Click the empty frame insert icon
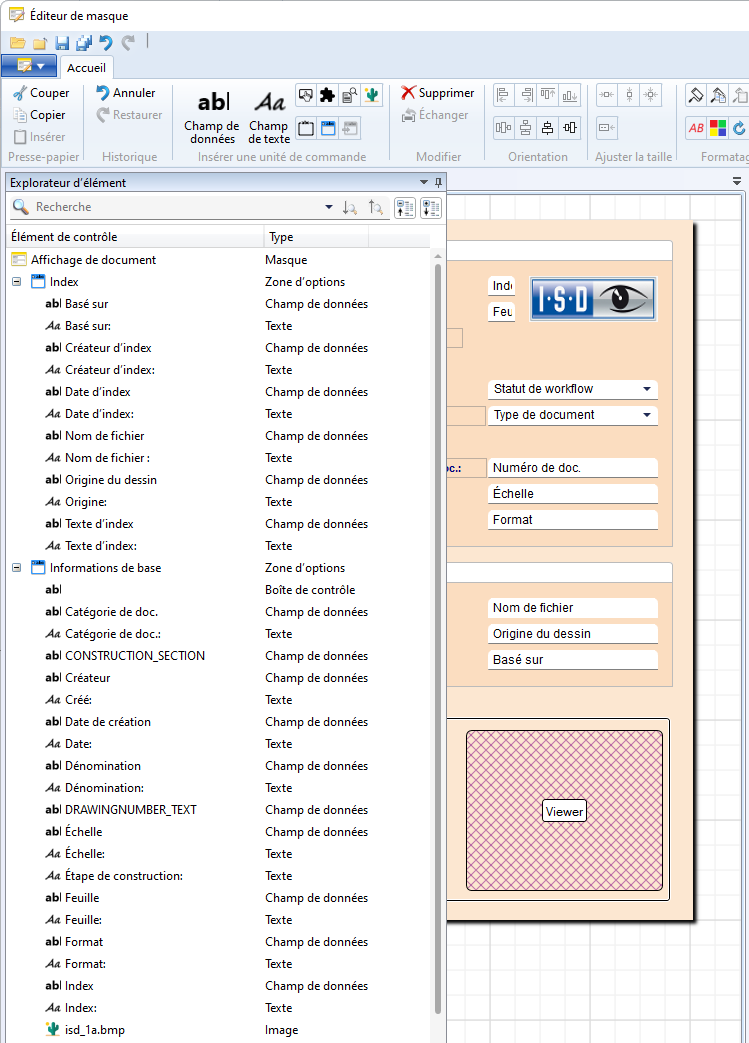 (306, 128)
